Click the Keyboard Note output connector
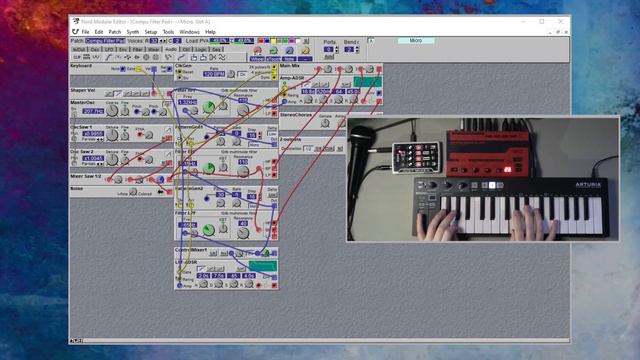 [x=123, y=69]
